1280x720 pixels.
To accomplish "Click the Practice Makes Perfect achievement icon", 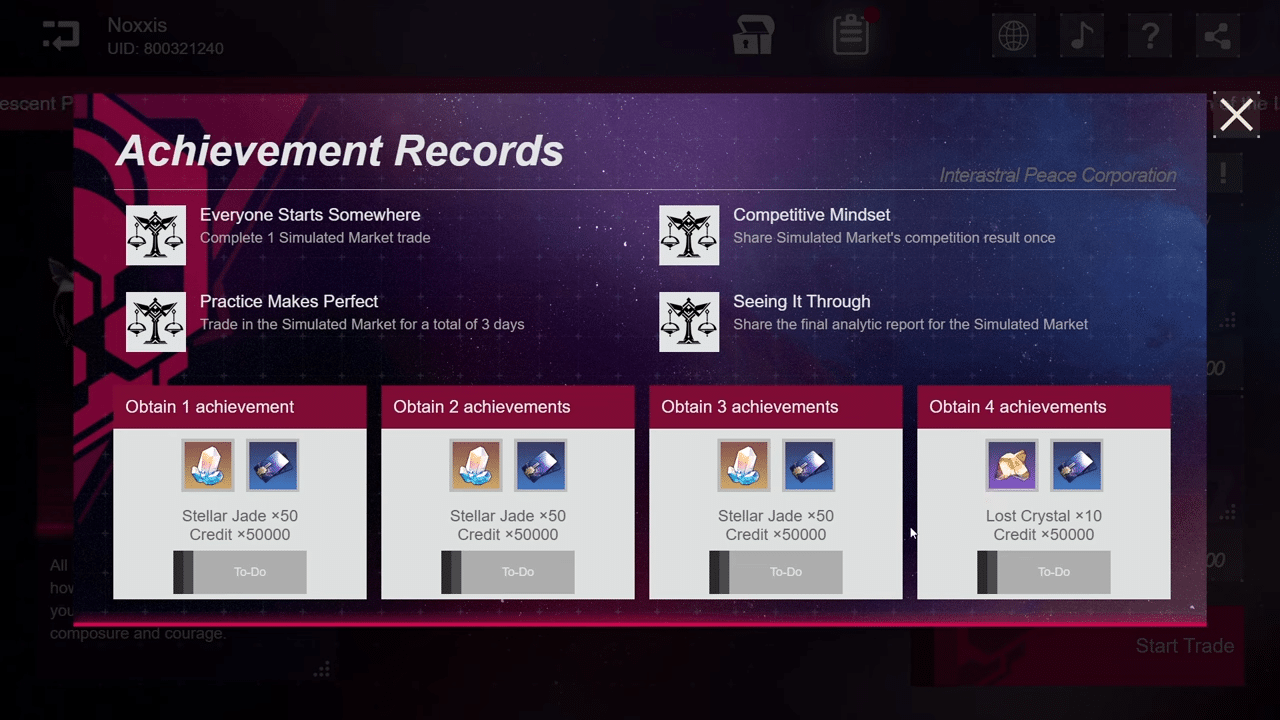I will 156,322.
